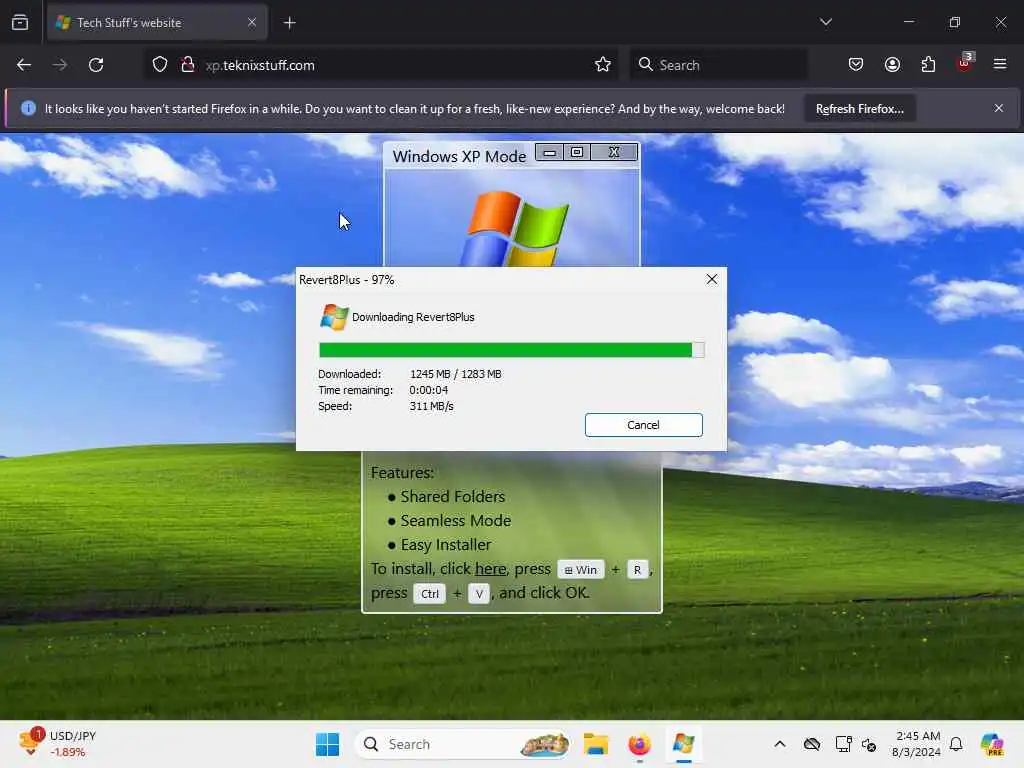Focus the Firefox Search box

click(718, 65)
